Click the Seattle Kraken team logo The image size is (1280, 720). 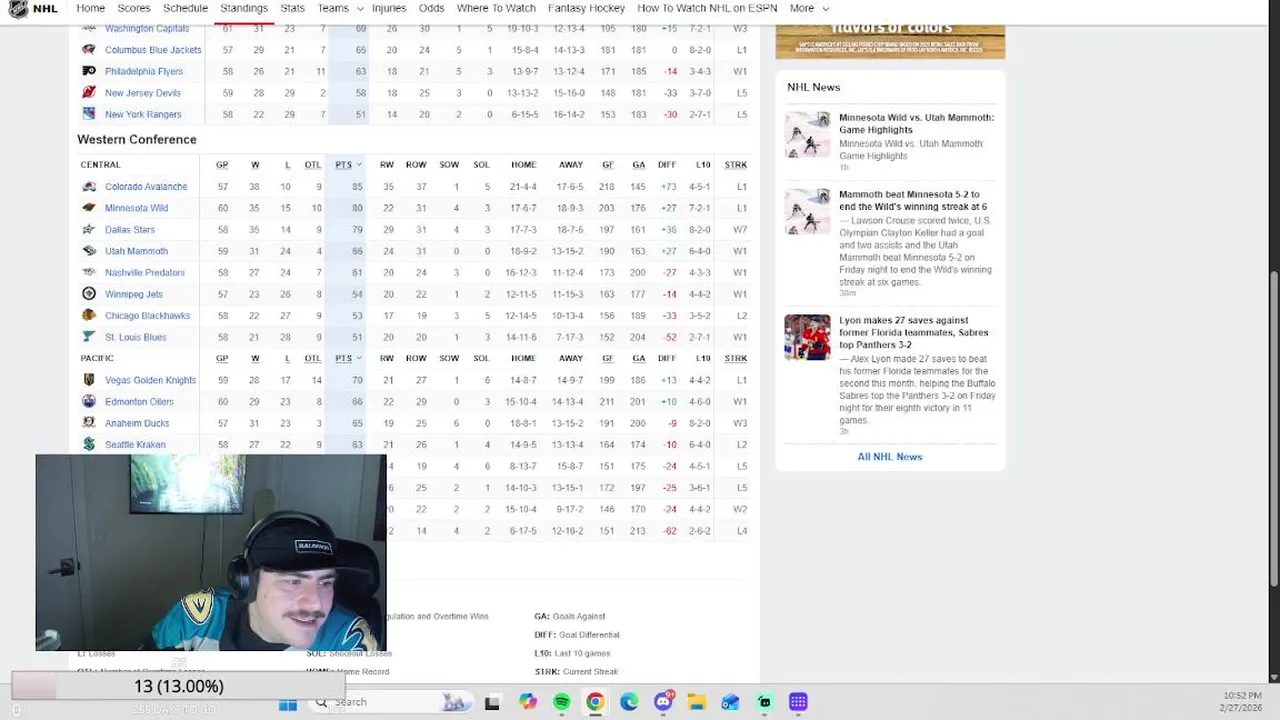point(89,444)
